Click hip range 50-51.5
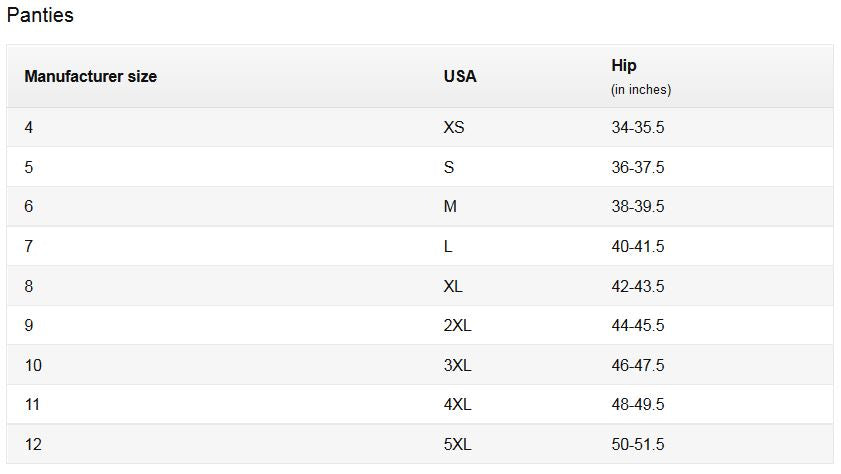The image size is (841, 474). click(638, 445)
